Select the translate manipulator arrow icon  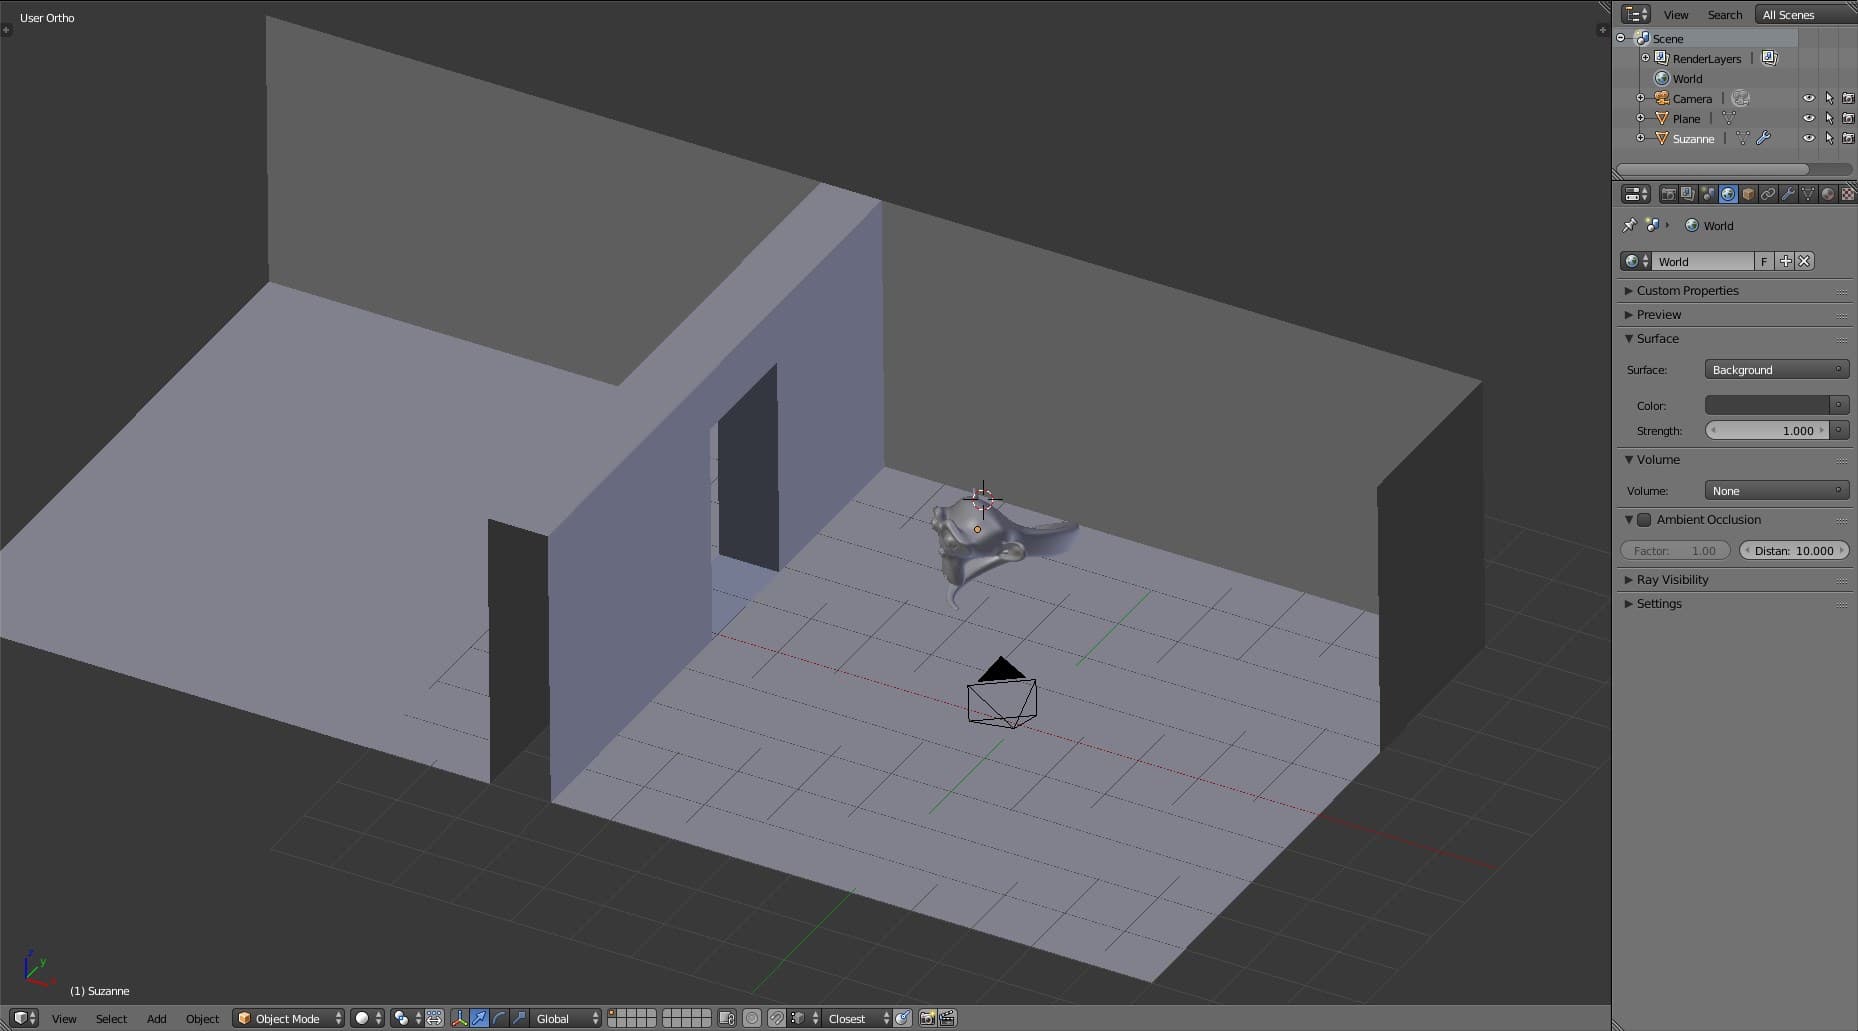click(x=479, y=1018)
